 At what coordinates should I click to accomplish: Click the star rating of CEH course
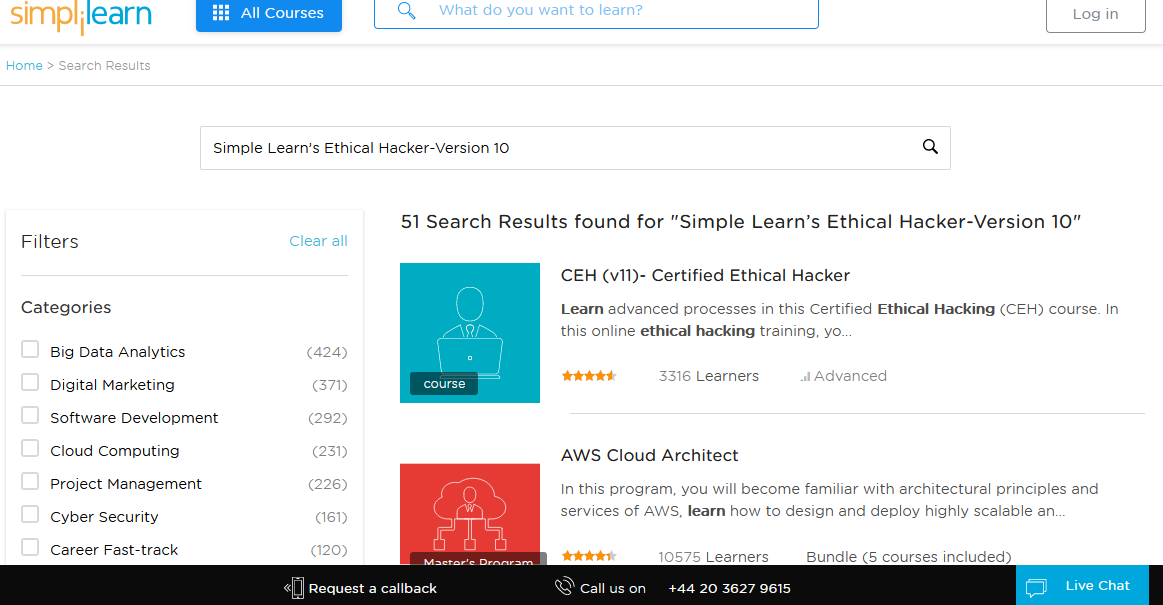(x=589, y=376)
